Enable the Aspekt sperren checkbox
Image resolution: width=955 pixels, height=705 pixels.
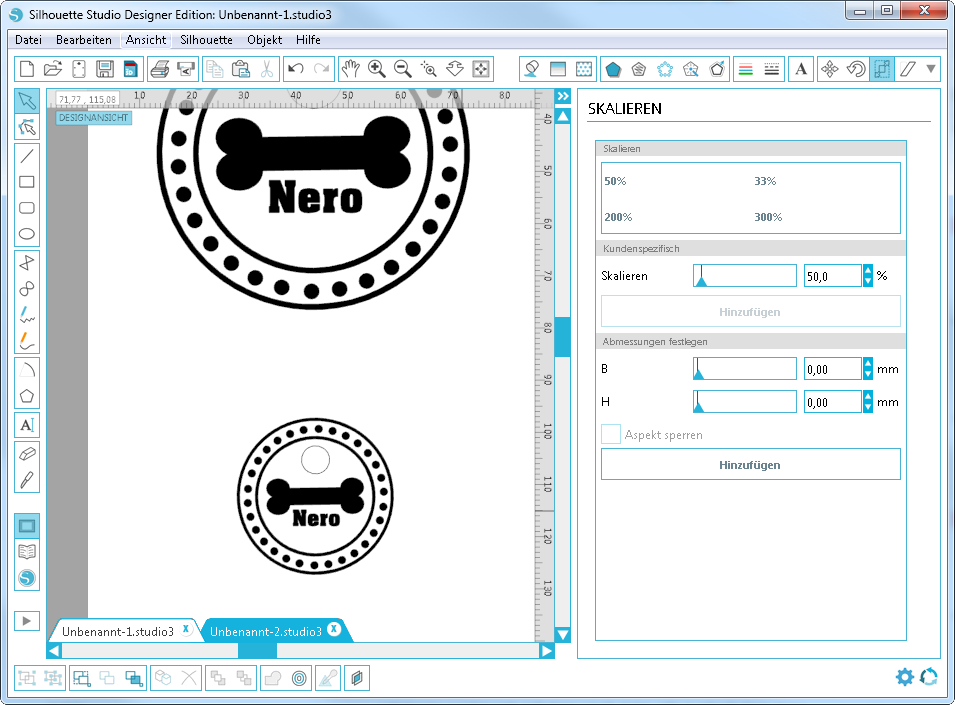[x=611, y=435]
